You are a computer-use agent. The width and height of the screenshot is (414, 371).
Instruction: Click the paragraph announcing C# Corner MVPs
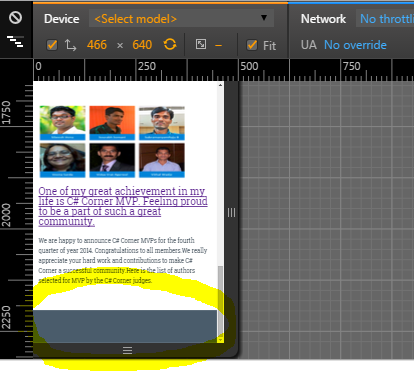click(x=123, y=260)
